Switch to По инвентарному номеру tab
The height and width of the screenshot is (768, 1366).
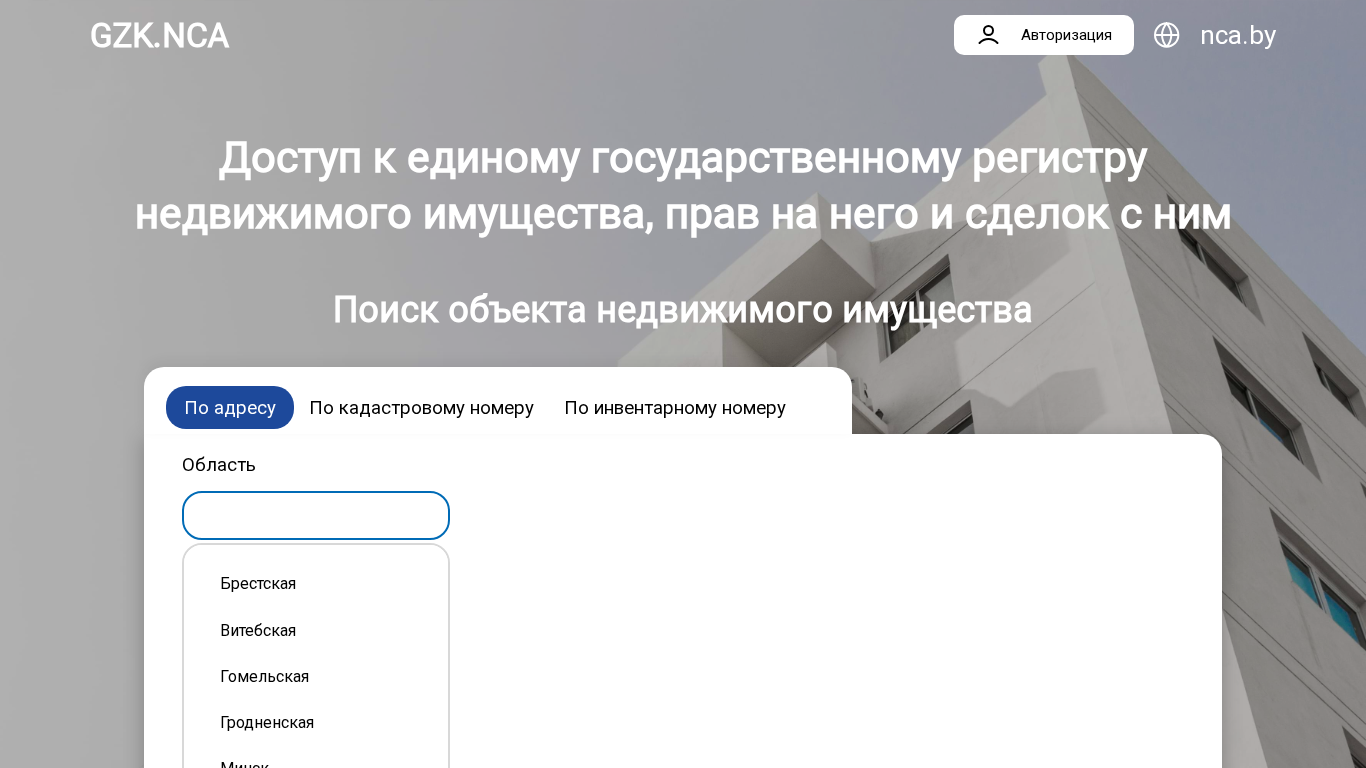tap(675, 408)
